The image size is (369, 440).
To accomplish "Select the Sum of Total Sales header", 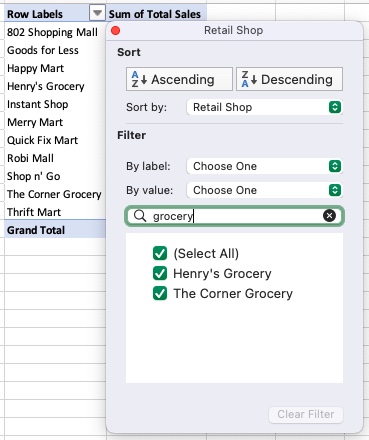I will (156, 14).
